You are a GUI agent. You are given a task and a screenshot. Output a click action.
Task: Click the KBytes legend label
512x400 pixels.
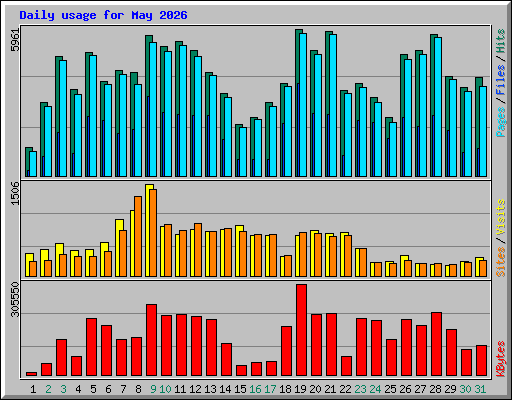[501, 359]
